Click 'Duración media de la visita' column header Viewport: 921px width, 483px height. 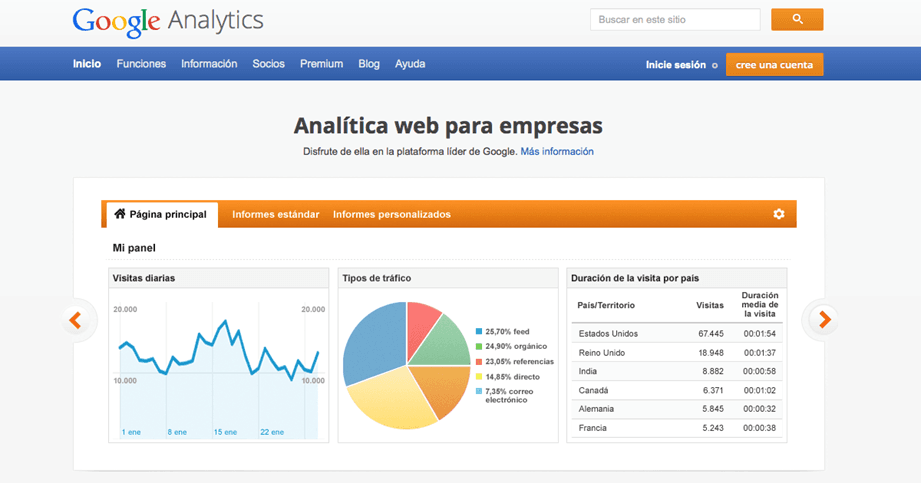tap(759, 304)
